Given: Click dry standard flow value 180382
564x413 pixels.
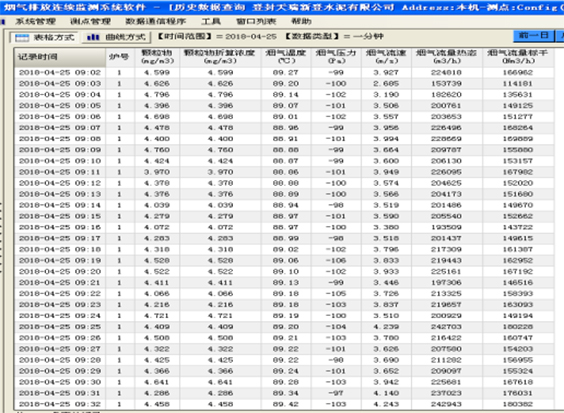Looking at the screenshot, I should 518,404.
